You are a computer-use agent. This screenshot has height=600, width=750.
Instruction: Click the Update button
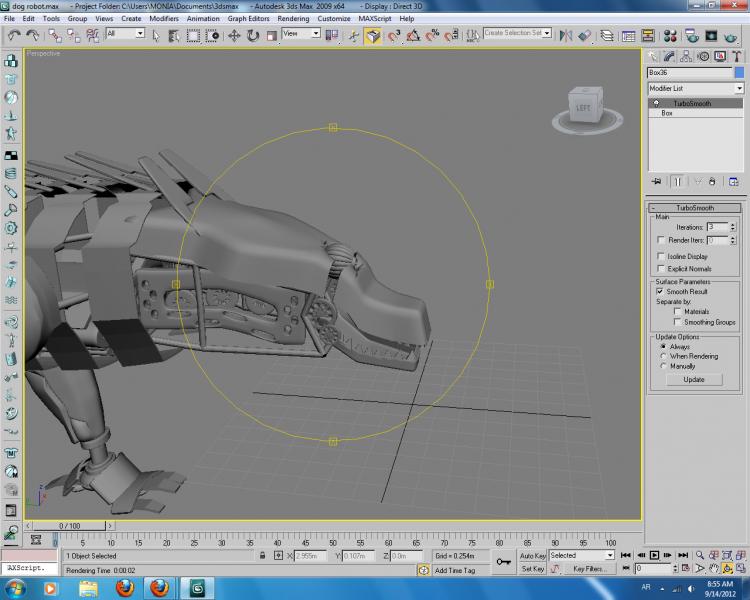click(x=694, y=380)
